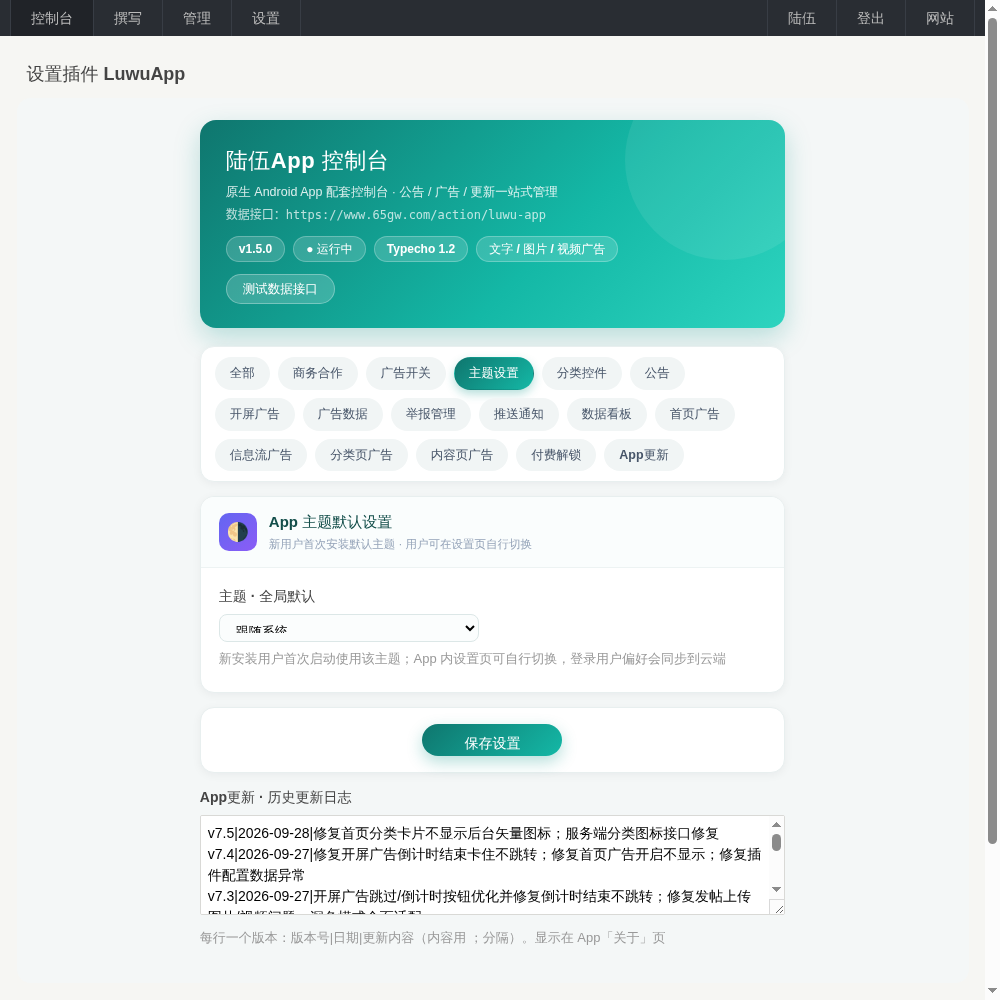1000x1000 pixels.
Task: Select the 开屏广告 tab
Action: pyautogui.click(x=254, y=414)
